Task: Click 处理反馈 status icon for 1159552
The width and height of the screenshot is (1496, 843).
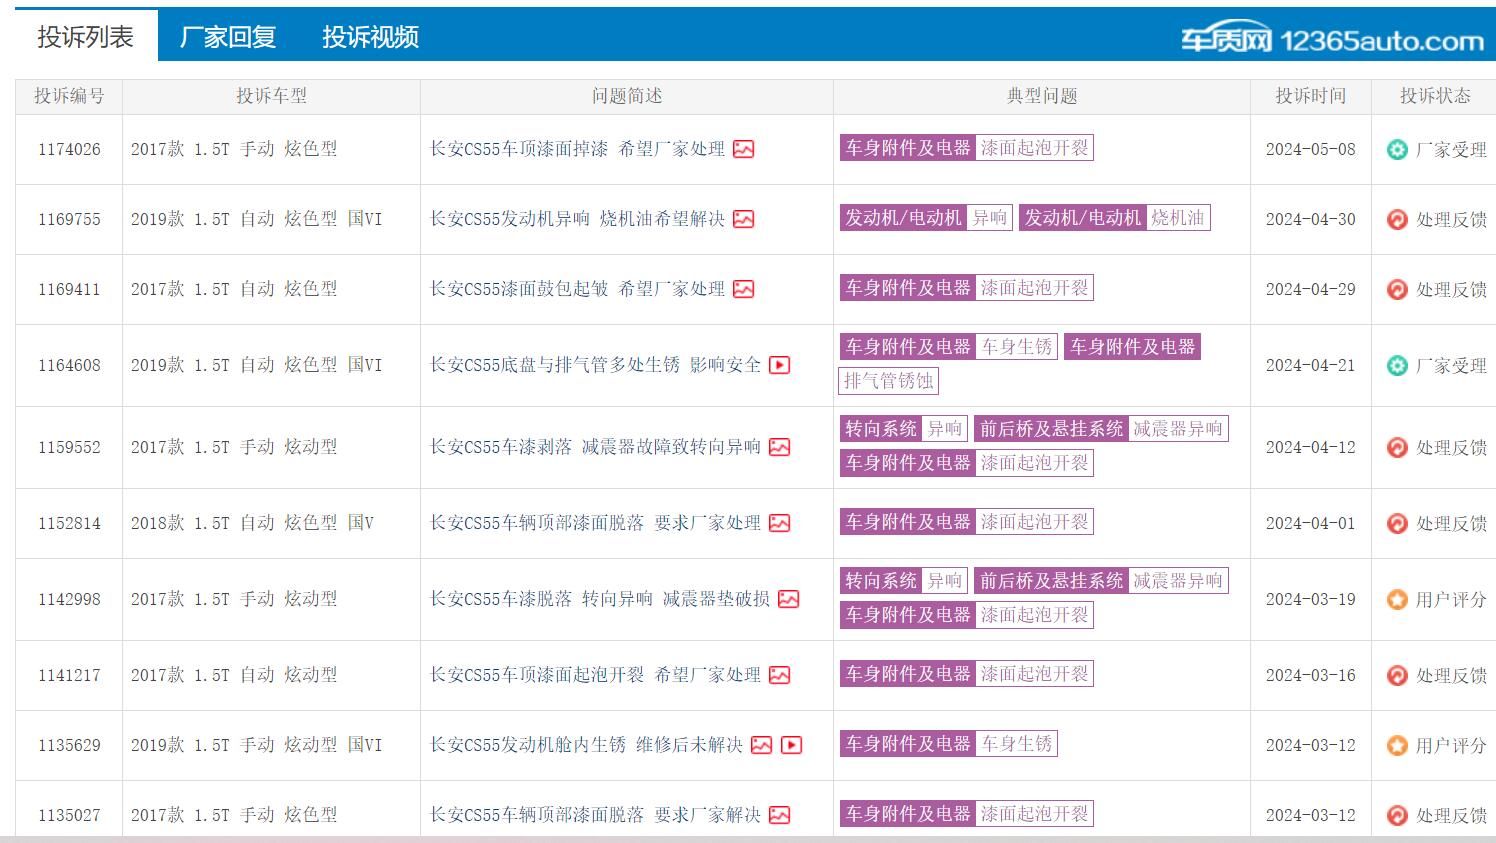Action: 1397,447
